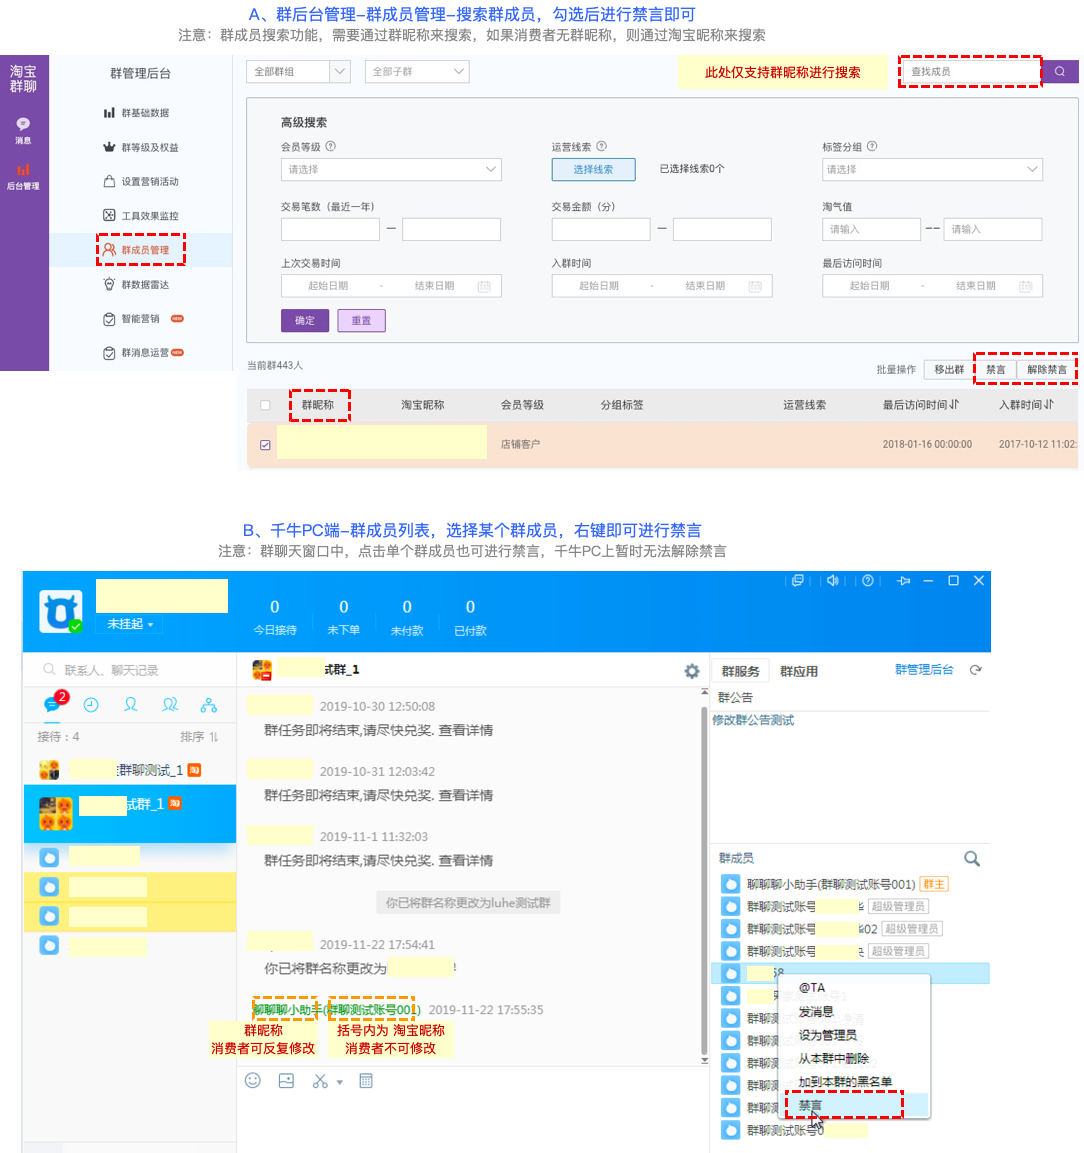Open 消息 in the purple sidebar

pyautogui.click(x=24, y=130)
